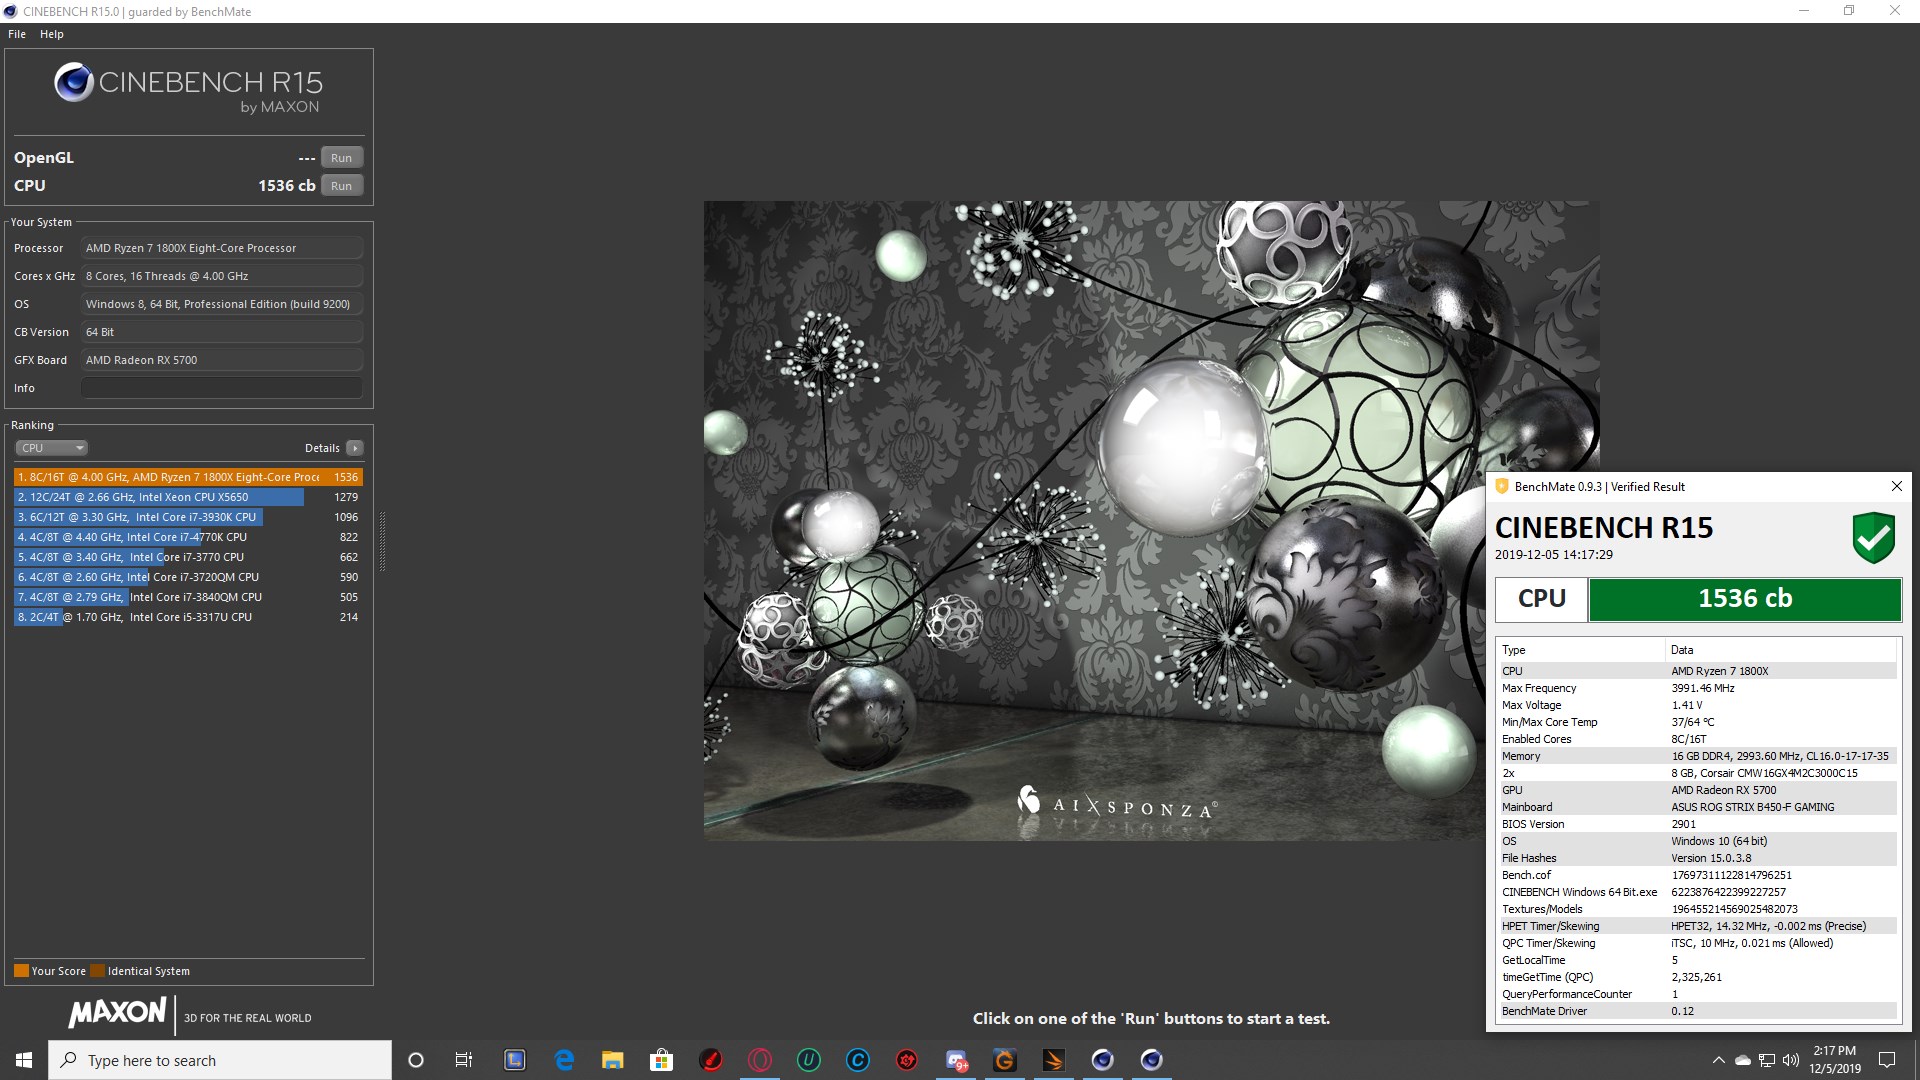Select the Mainboard ASUS ROG STRIX row
The image size is (1920, 1080).
pyautogui.click(x=1697, y=807)
